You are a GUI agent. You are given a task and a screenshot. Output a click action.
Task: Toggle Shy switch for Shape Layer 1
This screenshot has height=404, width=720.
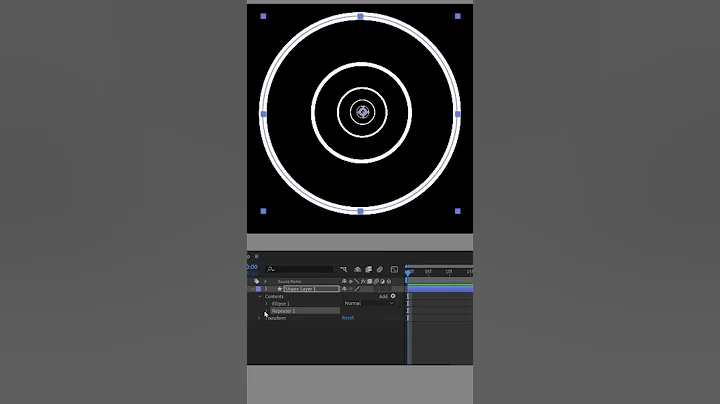(344, 289)
